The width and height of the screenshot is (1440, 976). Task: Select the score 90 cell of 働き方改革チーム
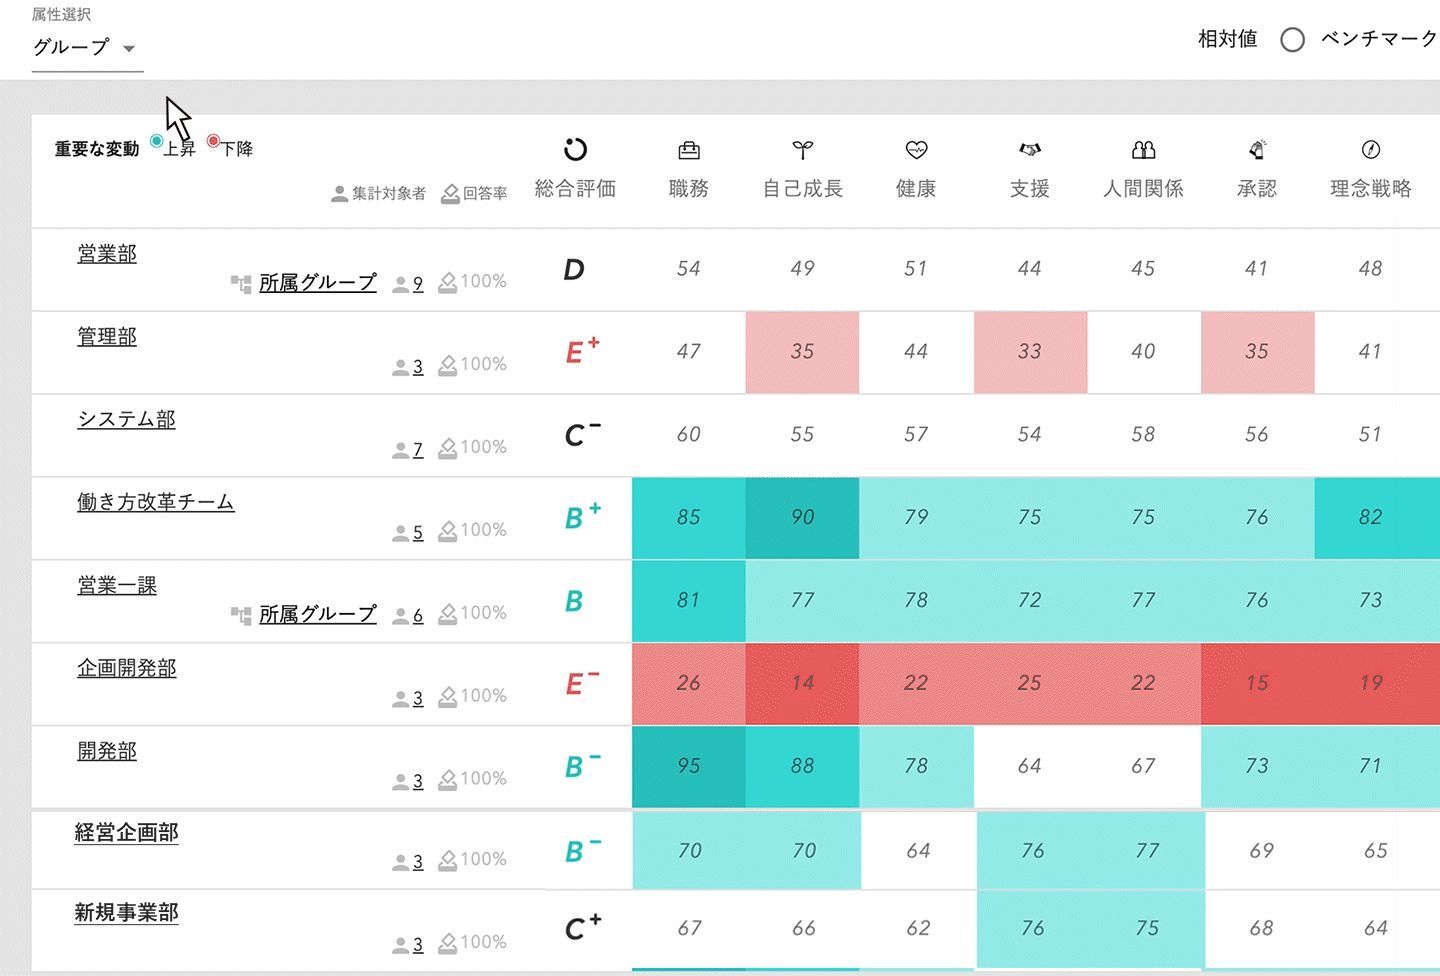[x=802, y=518]
